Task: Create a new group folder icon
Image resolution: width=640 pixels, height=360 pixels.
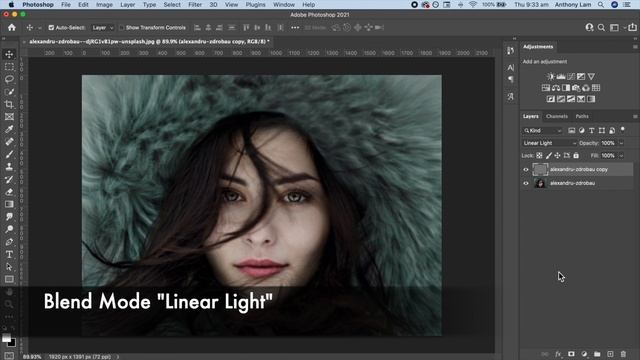Action: [x=597, y=354]
